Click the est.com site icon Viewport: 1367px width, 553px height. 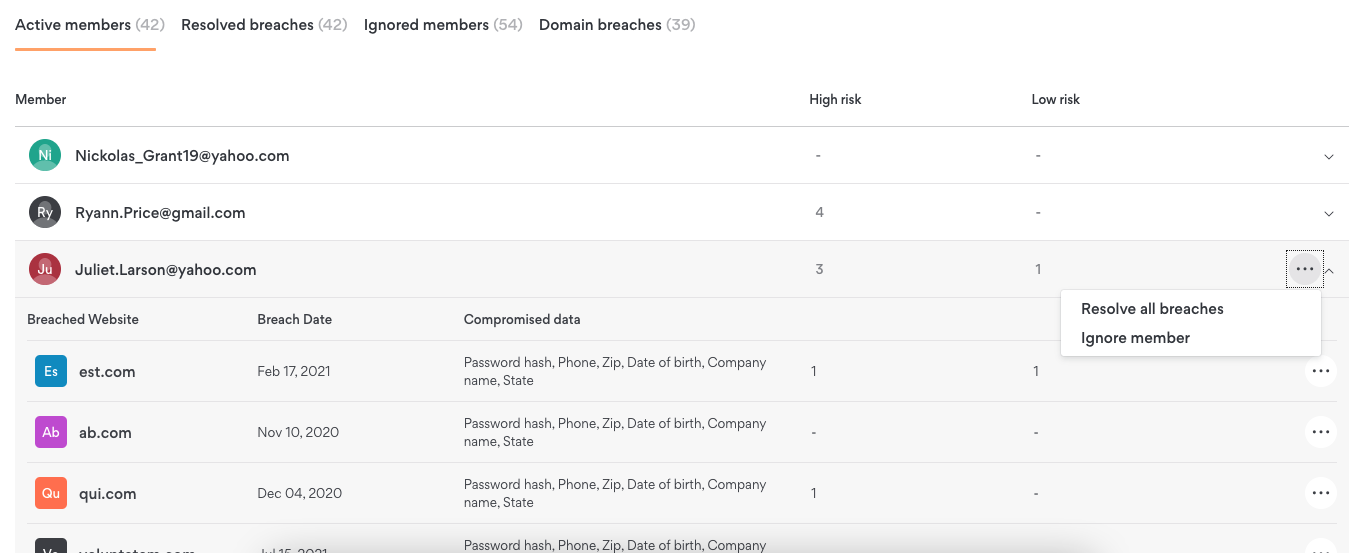tap(51, 372)
